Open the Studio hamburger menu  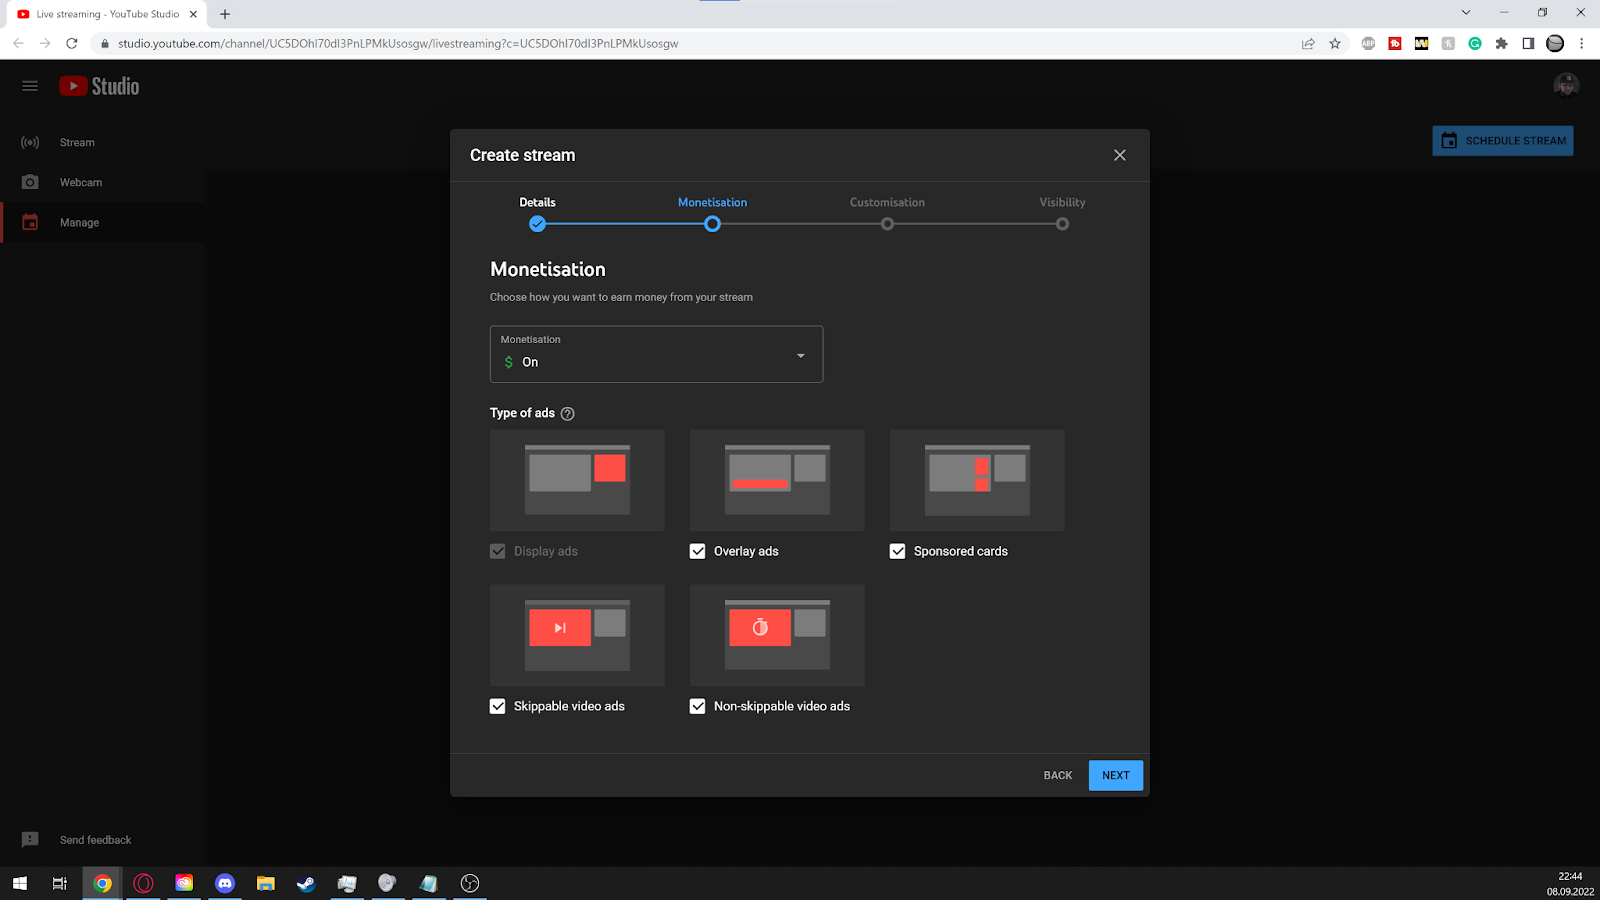[x=30, y=86]
